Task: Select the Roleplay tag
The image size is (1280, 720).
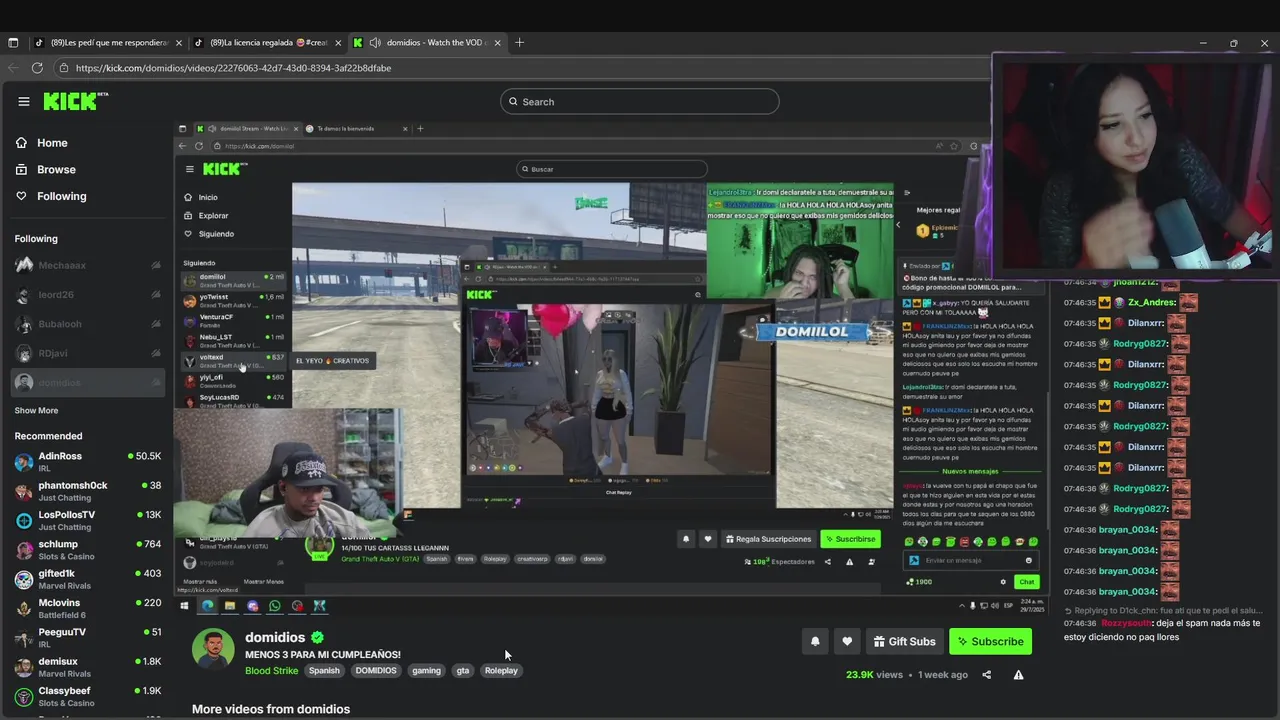Action: coord(501,671)
